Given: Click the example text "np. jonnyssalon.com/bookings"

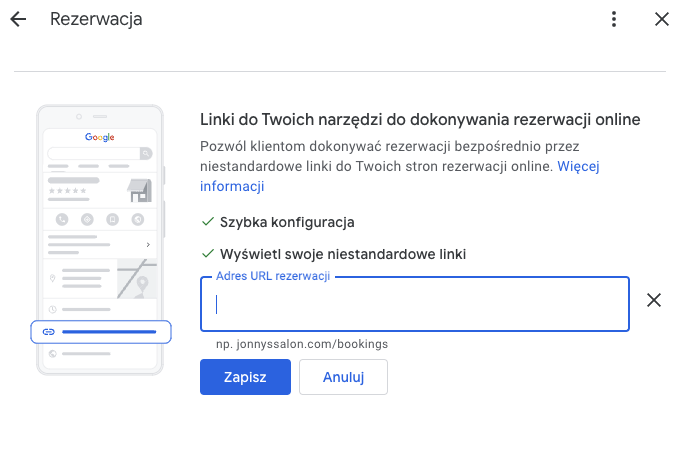Looking at the screenshot, I should 302,344.
